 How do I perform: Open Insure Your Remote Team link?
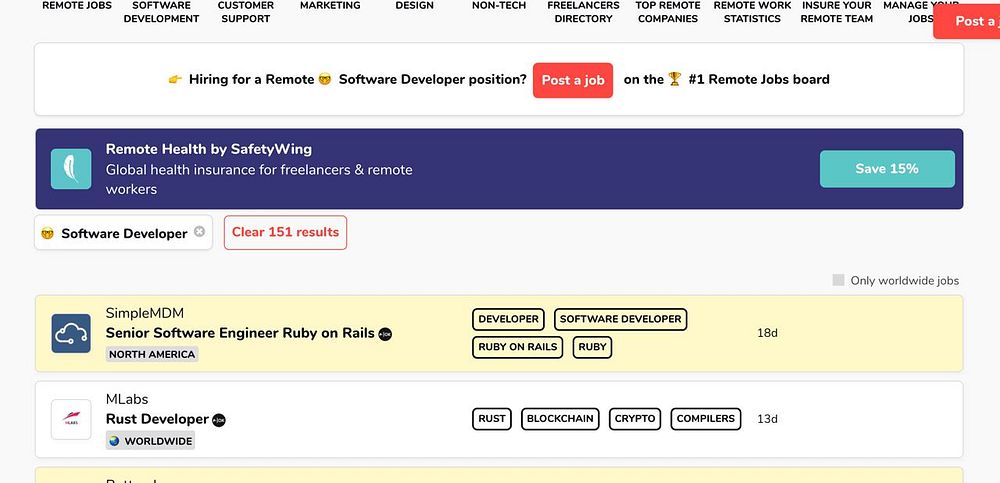coord(837,12)
